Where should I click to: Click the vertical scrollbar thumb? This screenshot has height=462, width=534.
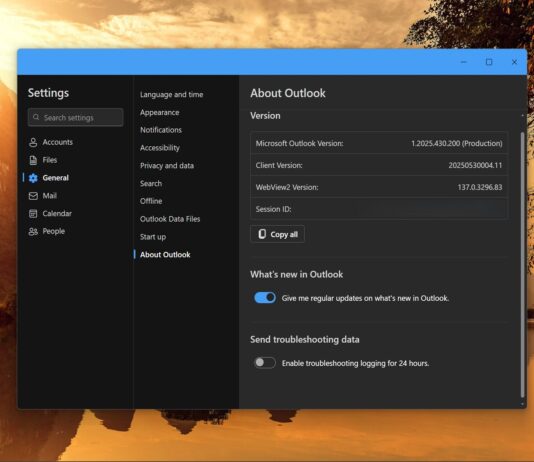coord(522,265)
